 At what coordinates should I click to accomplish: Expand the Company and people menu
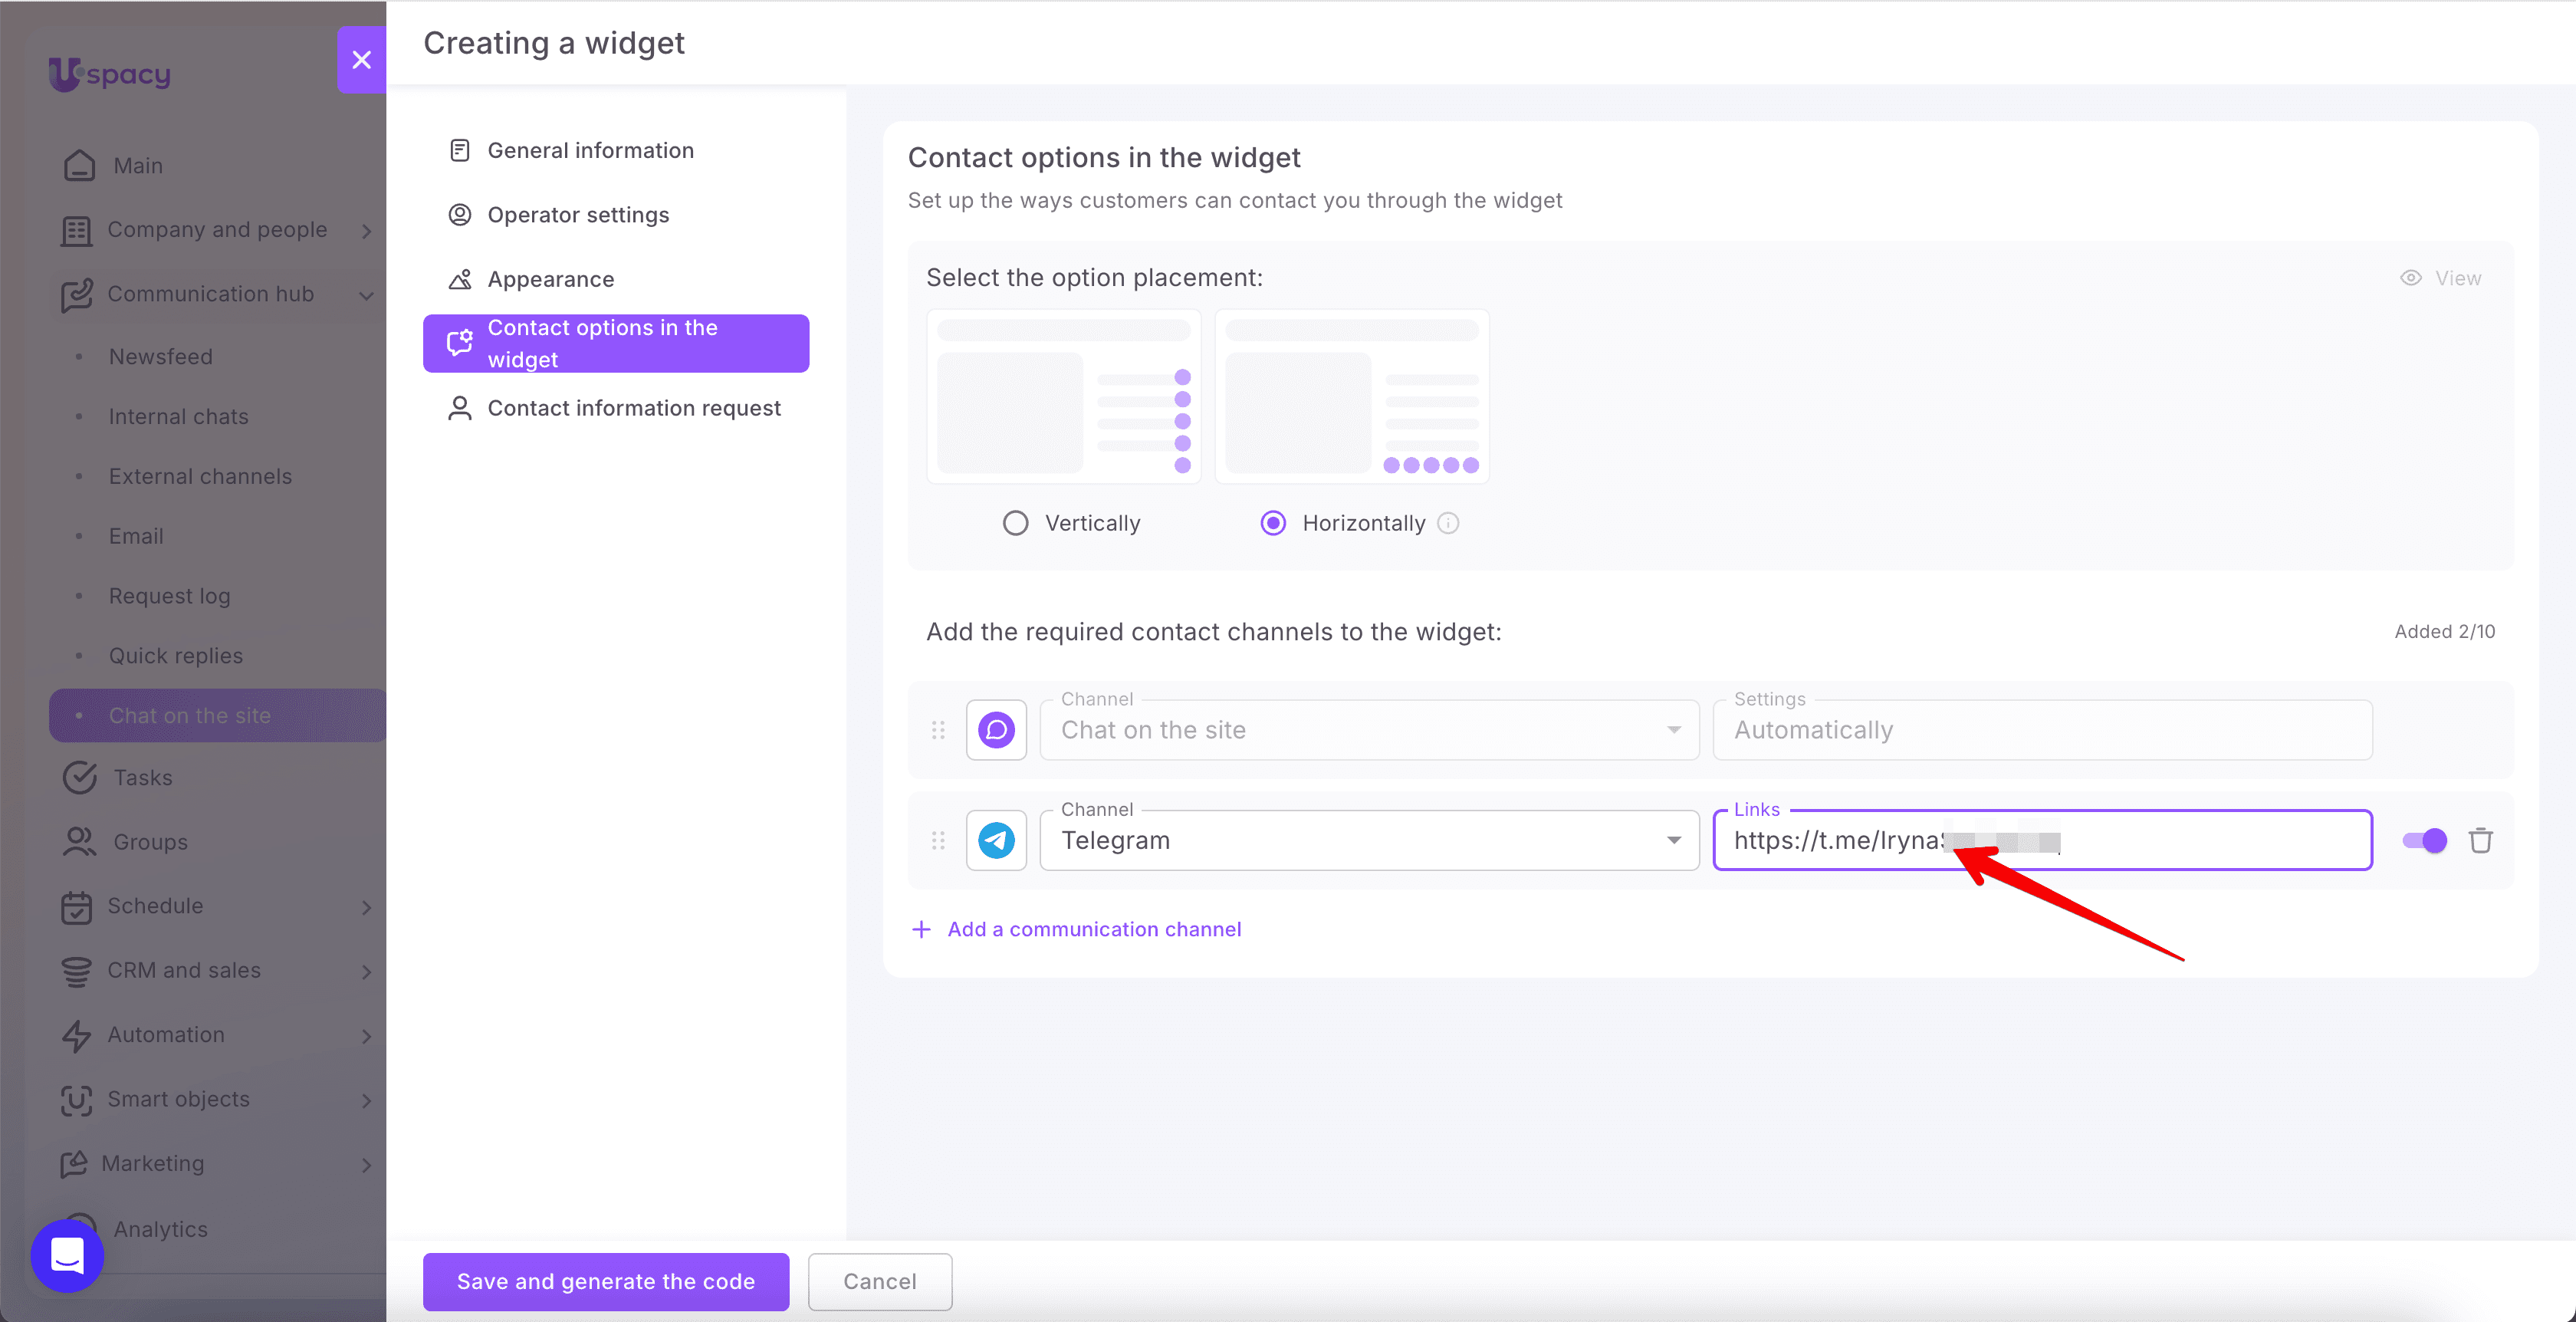click(x=217, y=230)
